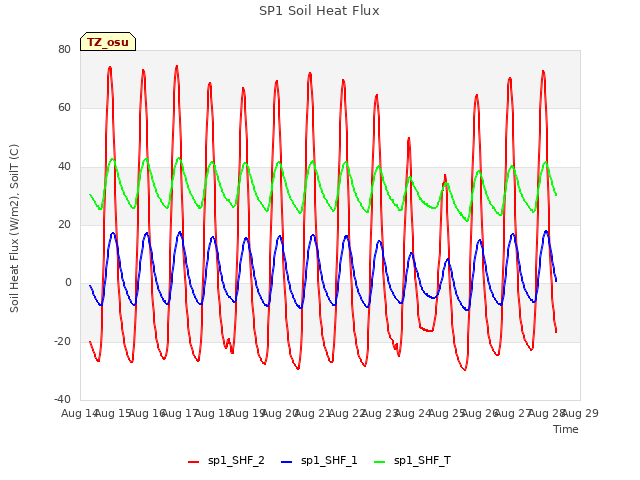This screenshot has height=480, width=640.
Task: Click the -20 tick on the y-axis
Action: click(62, 341)
